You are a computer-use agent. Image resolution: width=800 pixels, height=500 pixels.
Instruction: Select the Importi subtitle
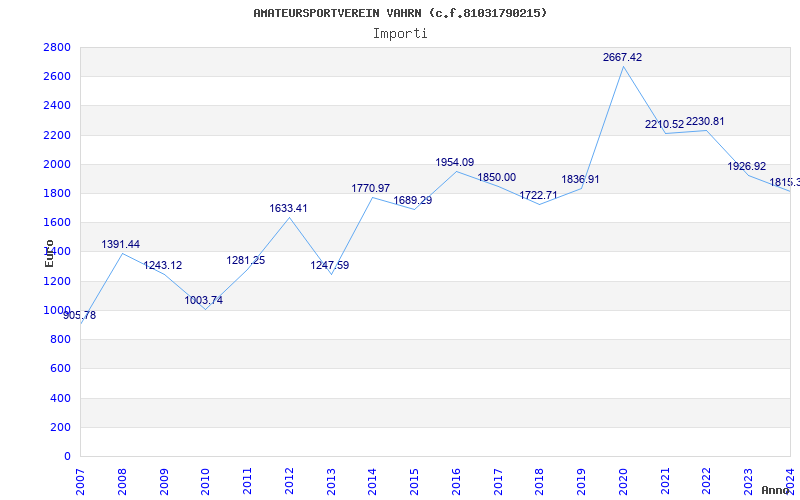(x=400, y=34)
